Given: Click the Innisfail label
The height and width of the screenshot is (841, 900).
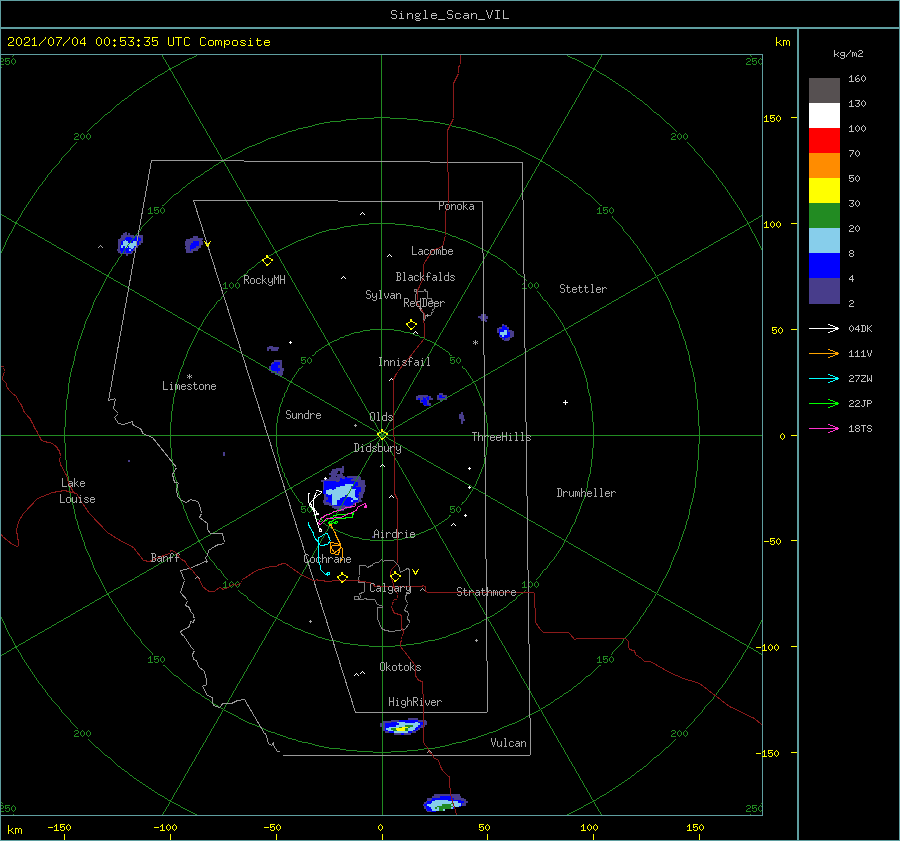Looking at the screenshot, I should 404,362.
